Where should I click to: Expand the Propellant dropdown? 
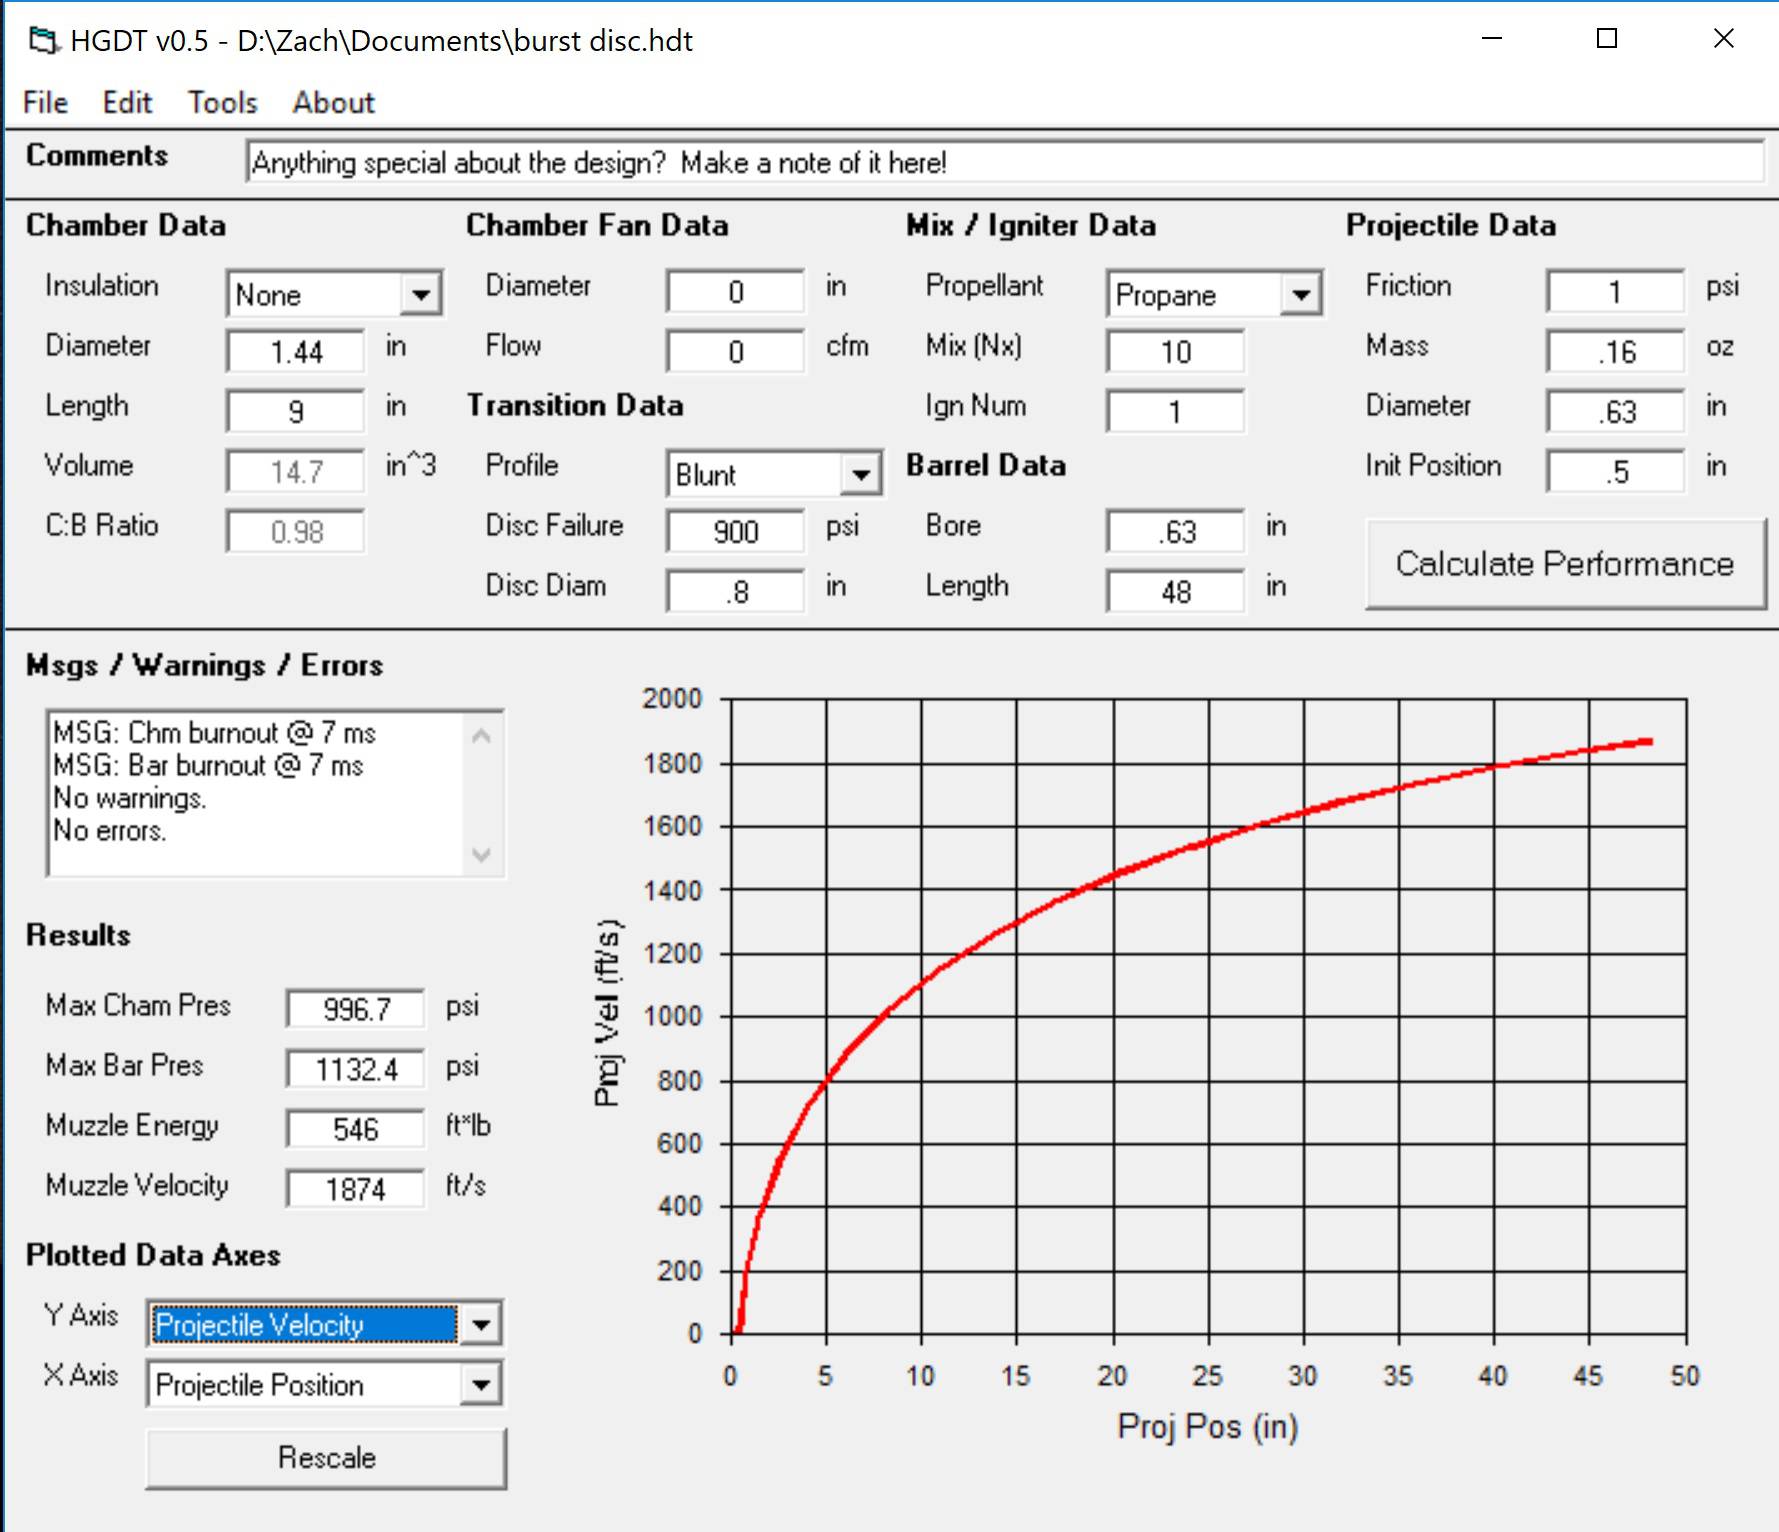pyautogui.click(x=1301, y=295)
